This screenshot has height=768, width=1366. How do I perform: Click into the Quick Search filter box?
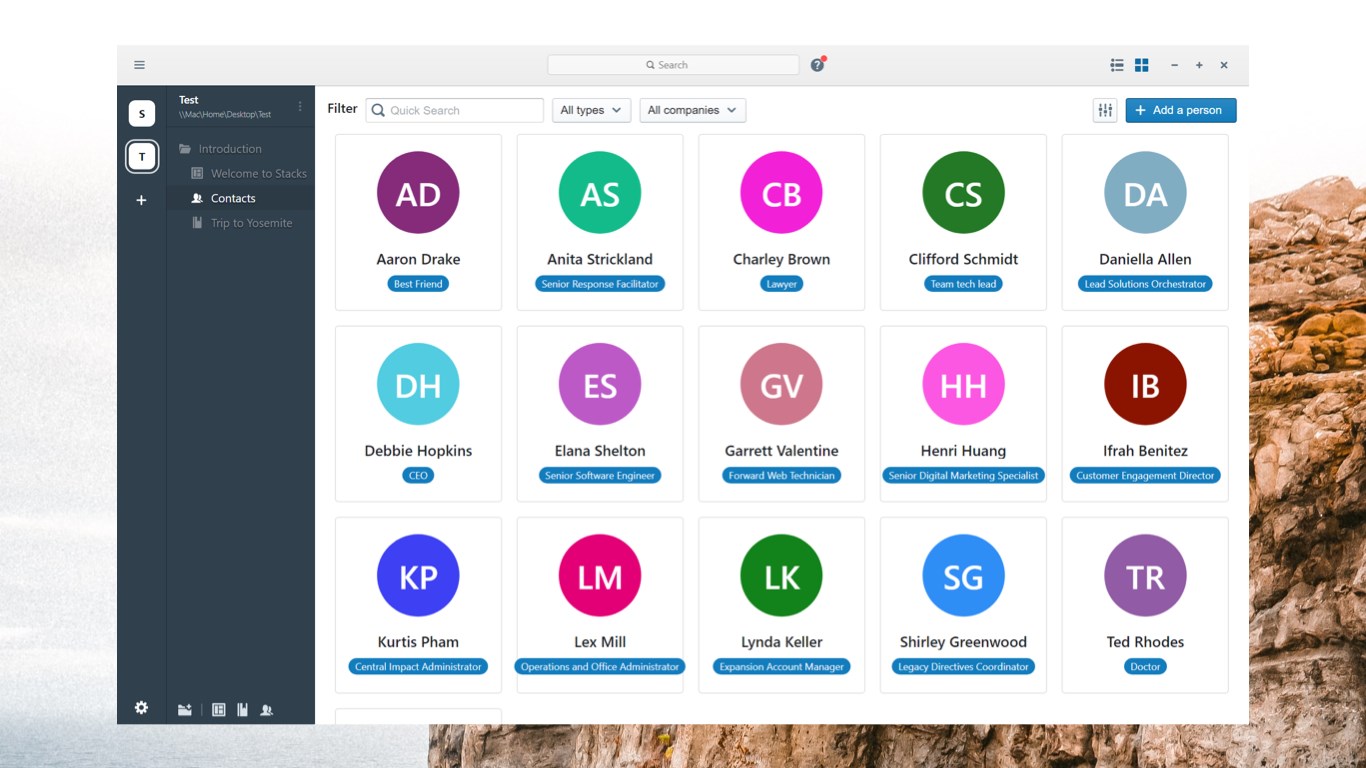455,110
